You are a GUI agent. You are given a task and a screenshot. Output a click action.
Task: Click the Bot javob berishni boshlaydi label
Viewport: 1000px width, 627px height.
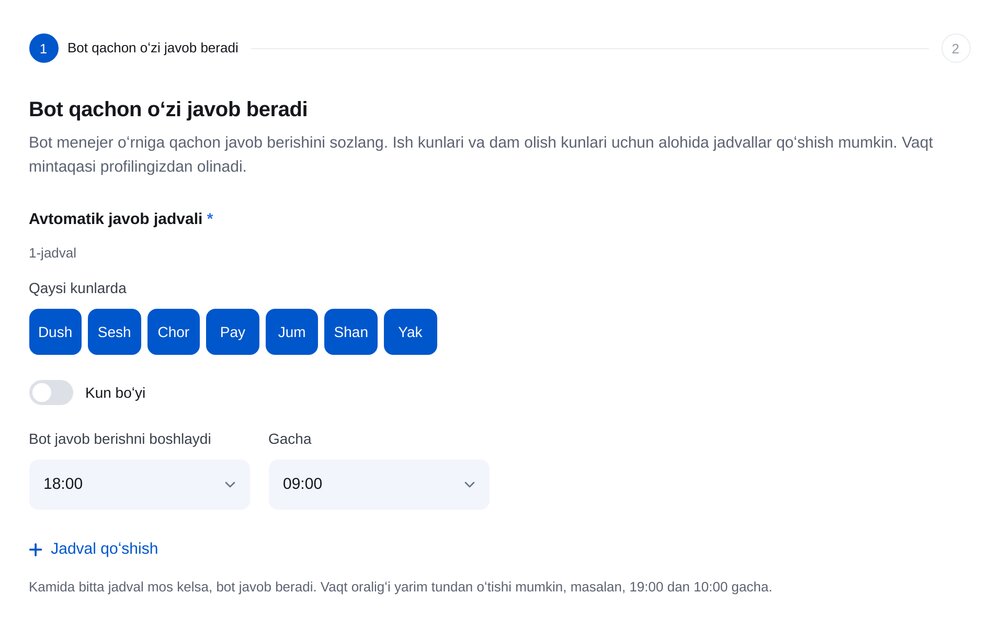120,439
